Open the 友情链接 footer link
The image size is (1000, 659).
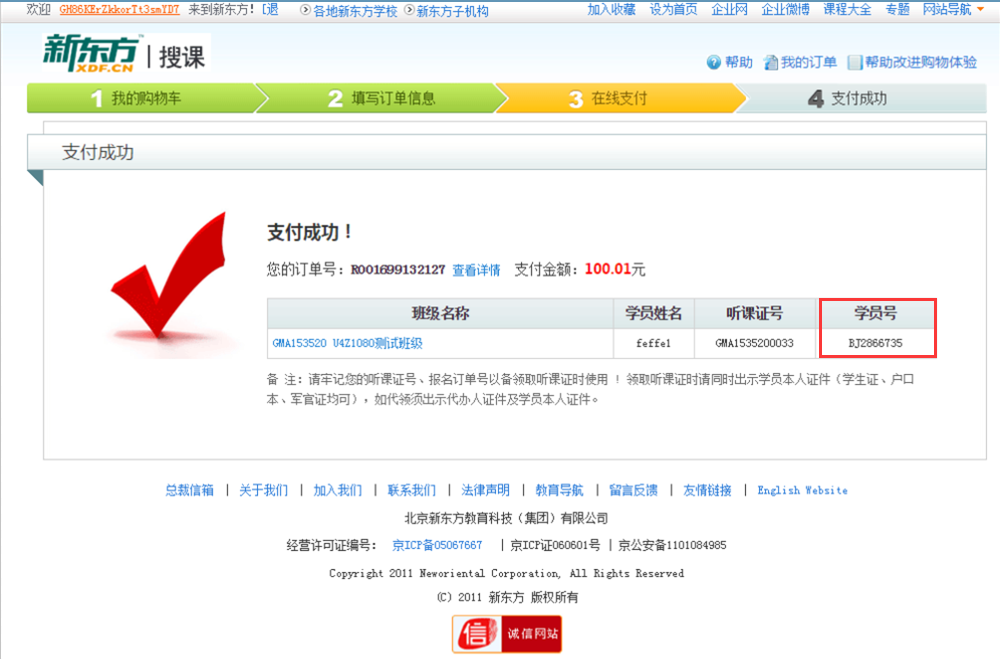coord(707,490)
